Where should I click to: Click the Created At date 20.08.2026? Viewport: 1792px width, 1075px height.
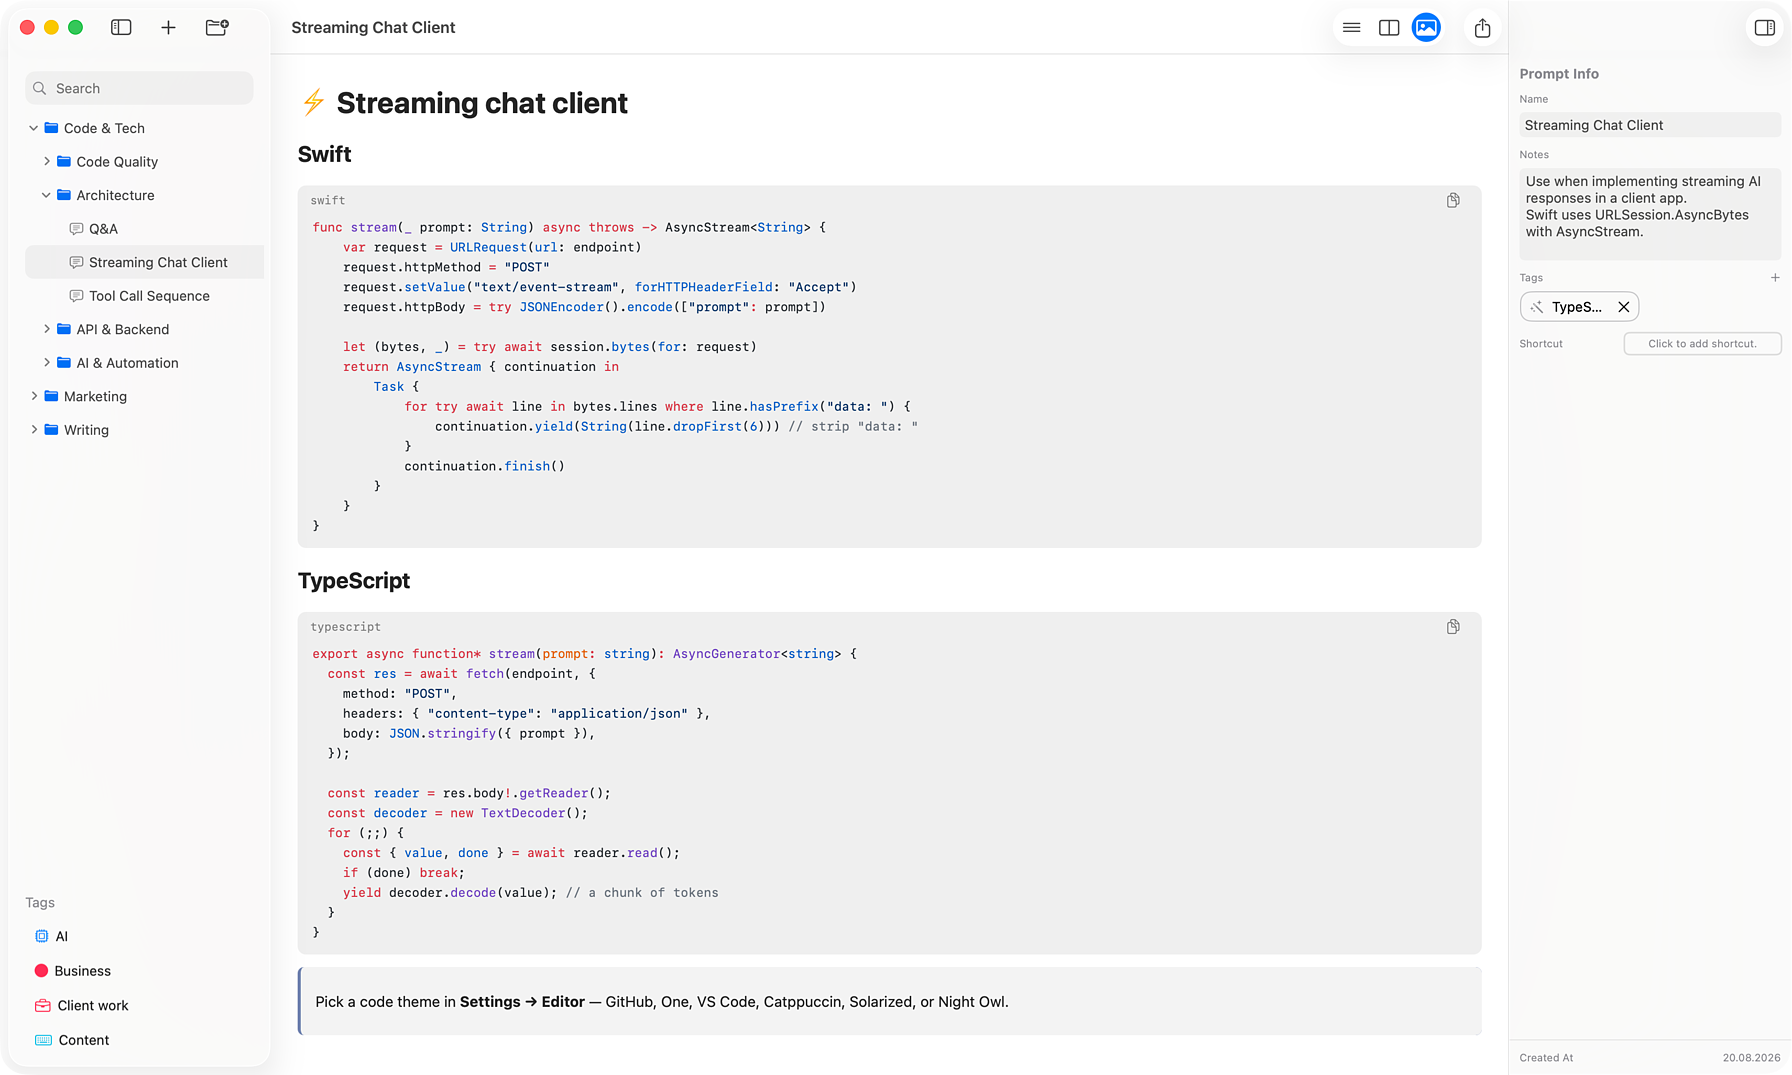click(1751, 1057)
